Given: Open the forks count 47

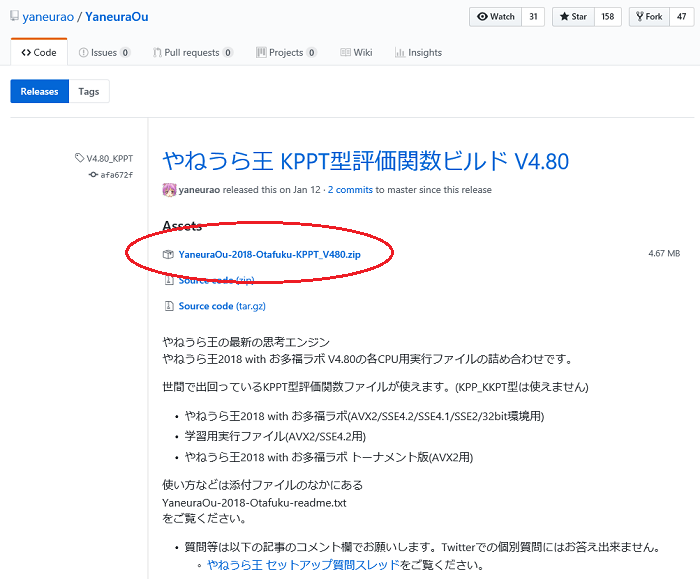Looking at the screenshot, I should click(x=681, y=17).
